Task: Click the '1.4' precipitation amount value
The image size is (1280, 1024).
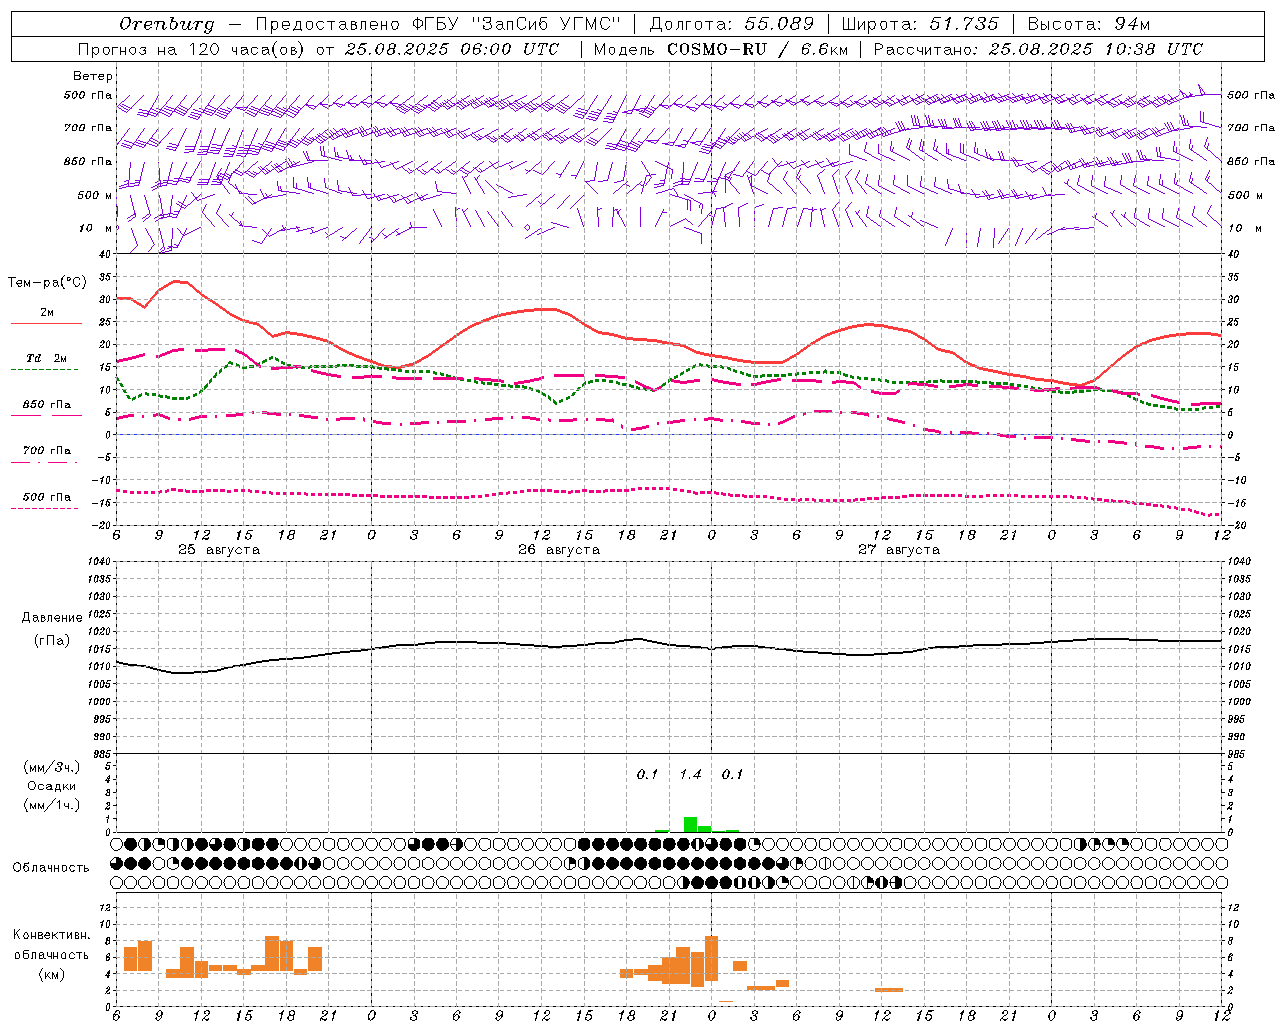Action: [x=690, y=775]
